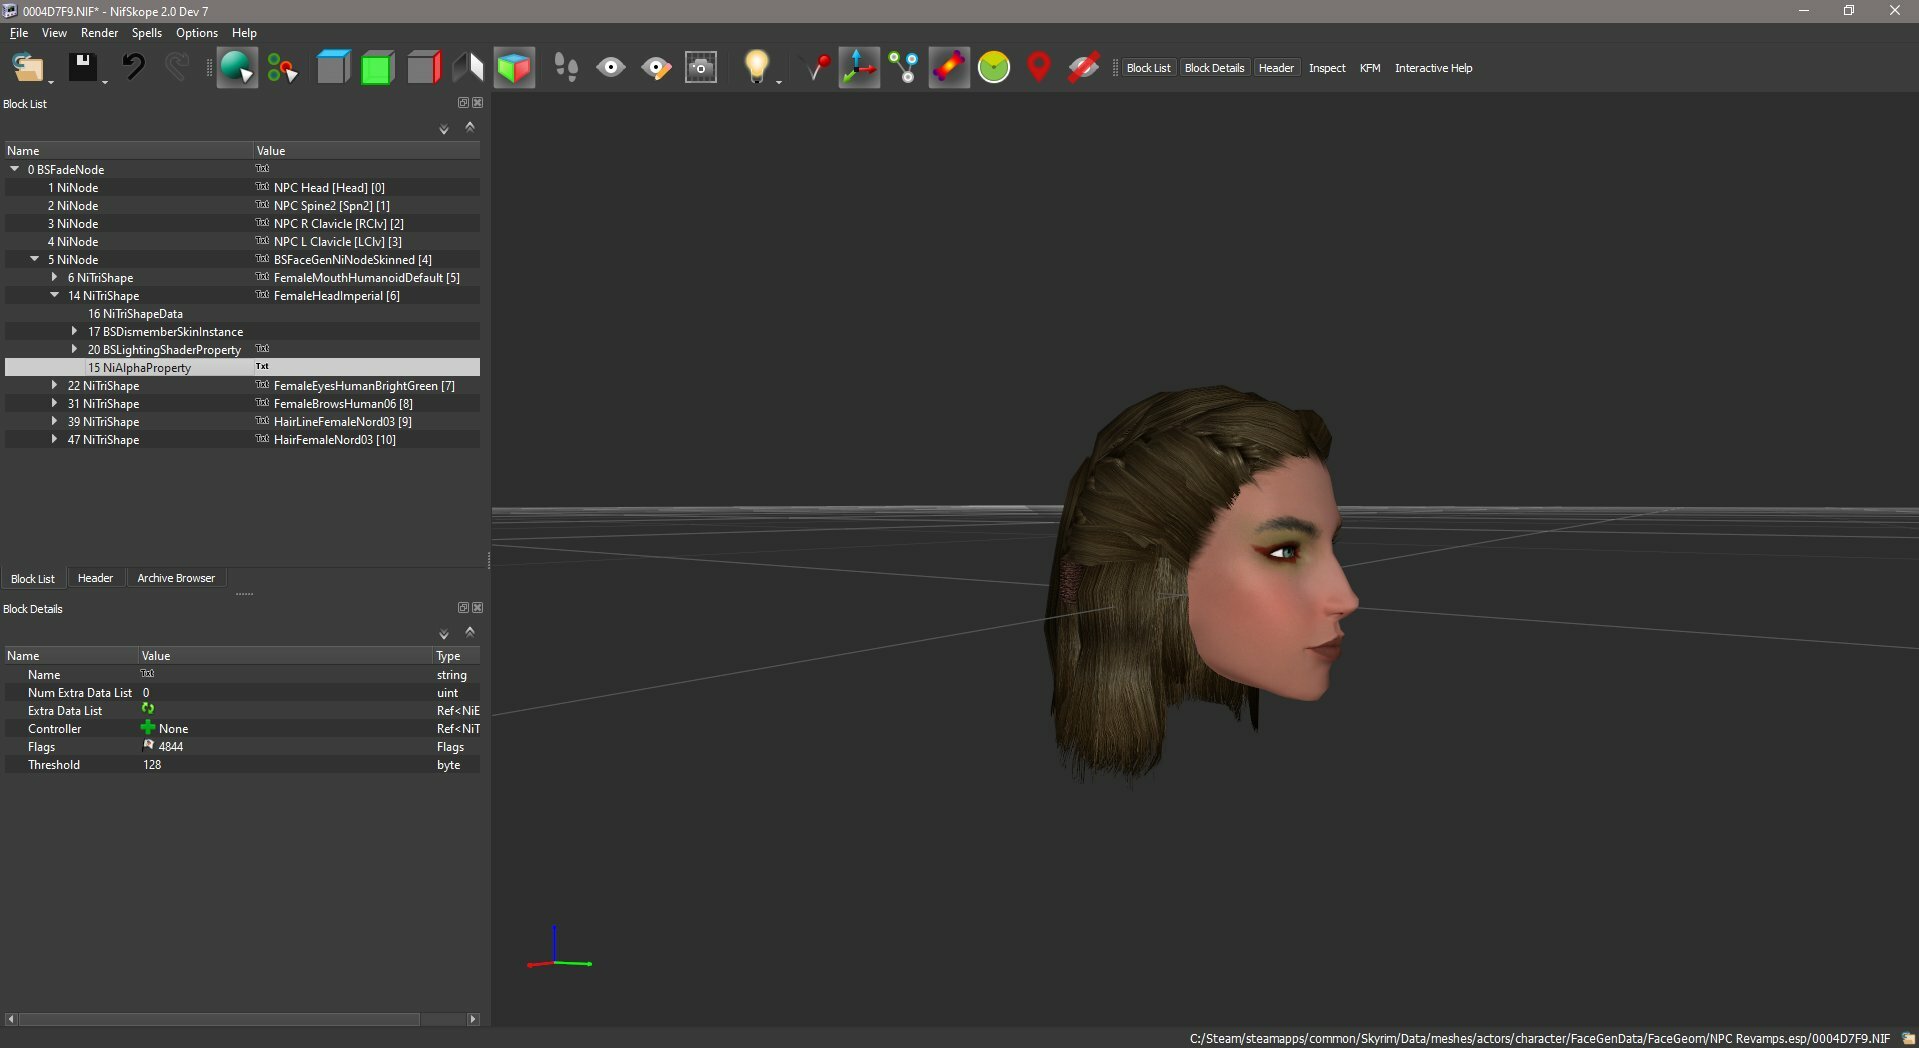Expand the 6 NiTriShape node
This screenshot has height=1048, width=1919.
pos(55,277)
